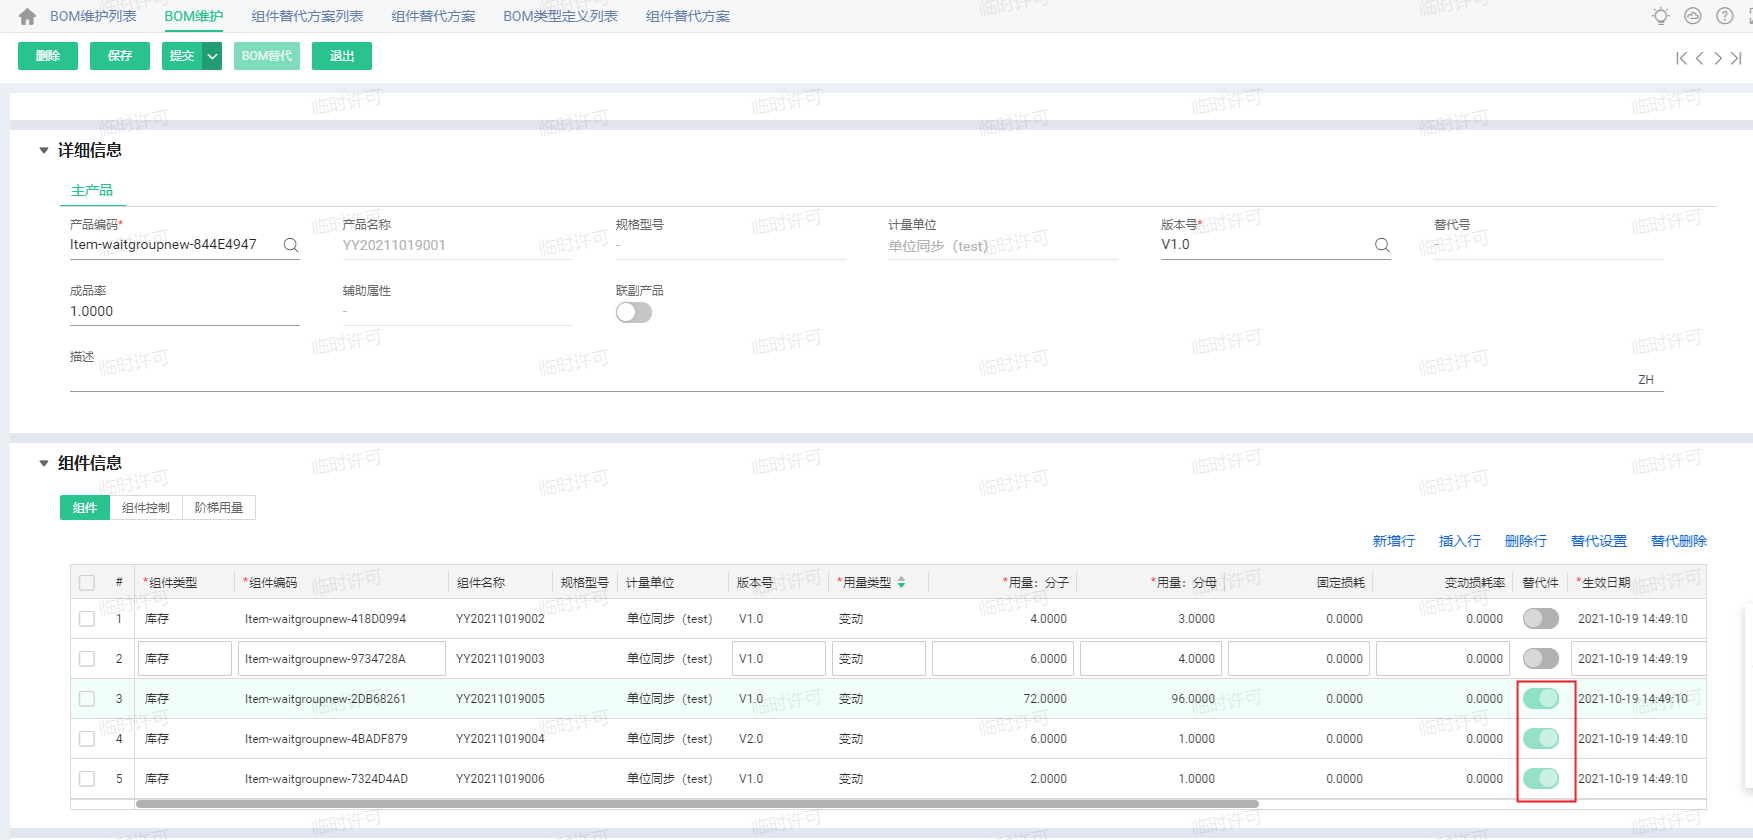Click row 2 用量分子 field 6.0000
Screen dimensions: 1753x840
click(1002, 659)
